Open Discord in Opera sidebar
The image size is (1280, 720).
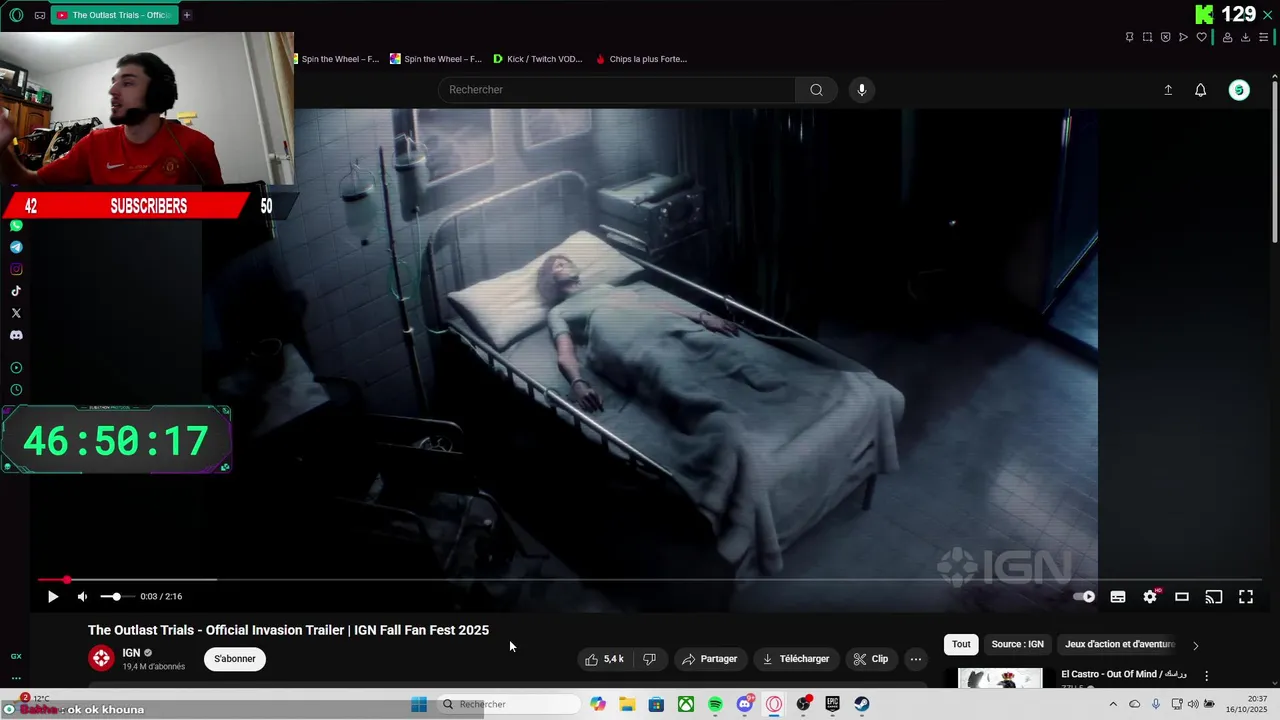[16, 335]
